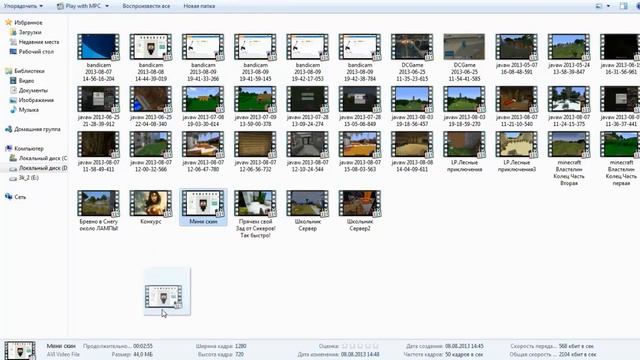This screenshot has width=640, height=360.
Task: Select video javaw 2013-05-24 13-58-39-847
Action: tap(569, 54)
